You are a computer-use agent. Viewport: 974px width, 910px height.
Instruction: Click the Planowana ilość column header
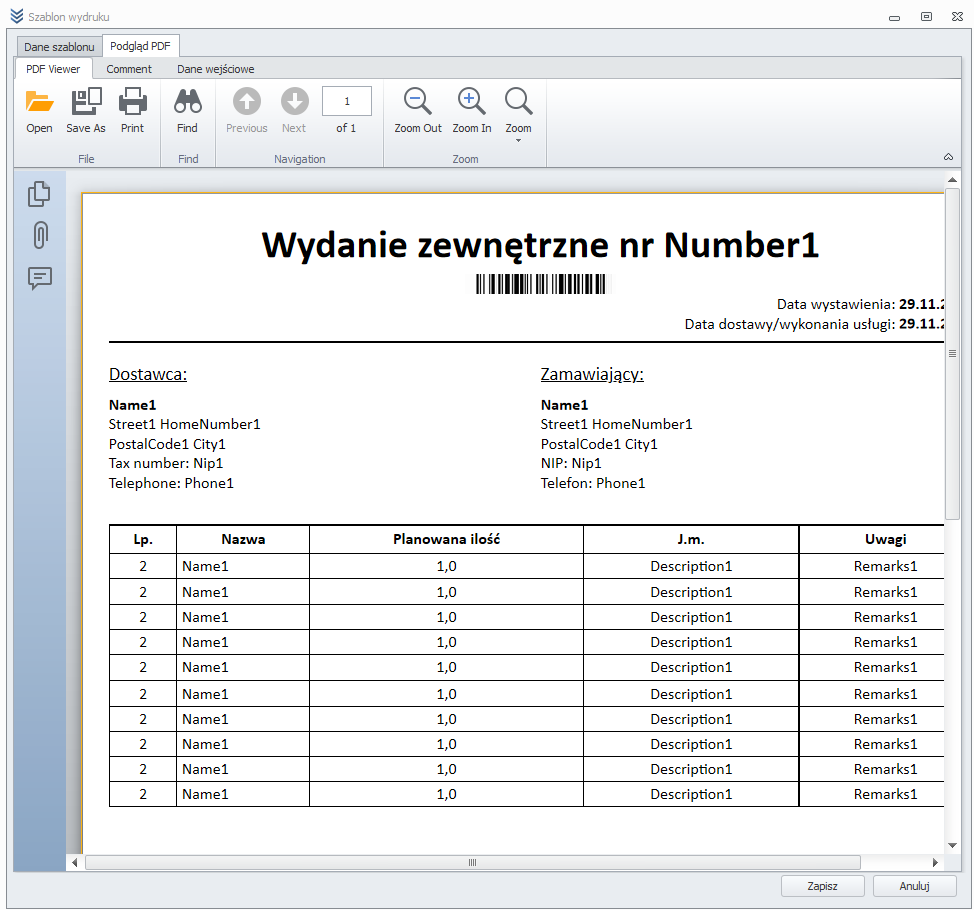(446, 539)
